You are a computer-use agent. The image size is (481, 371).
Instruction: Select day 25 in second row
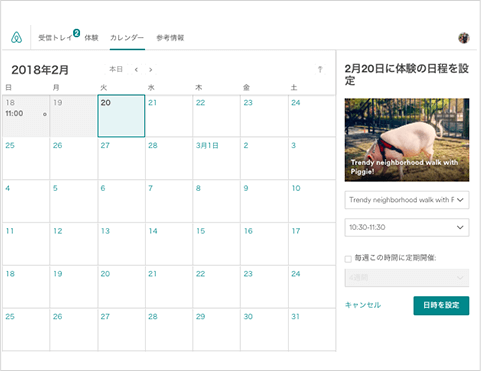click(x=26, y=159)
